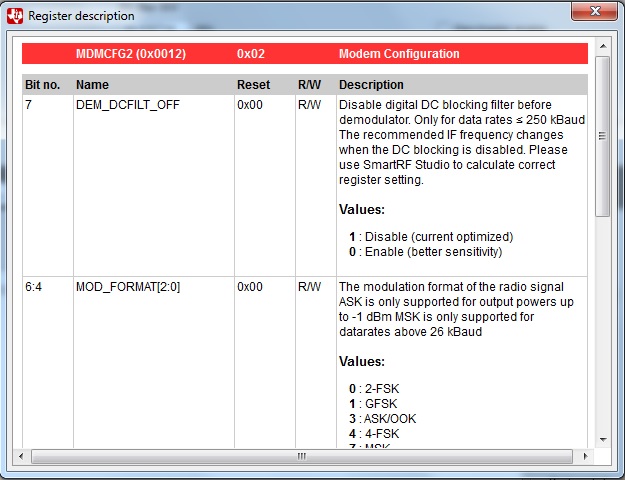Select the MOD_FORMAT[2:0] field name
625x480 pixels.
pos(128,287)
